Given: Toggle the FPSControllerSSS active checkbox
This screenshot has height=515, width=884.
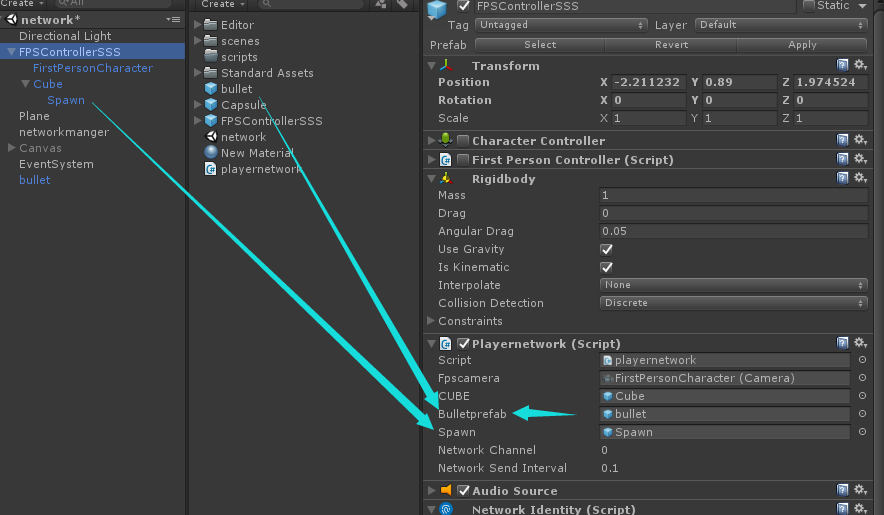Looking at the screenshot, I should pyautogui.click(x=463, y=6).
